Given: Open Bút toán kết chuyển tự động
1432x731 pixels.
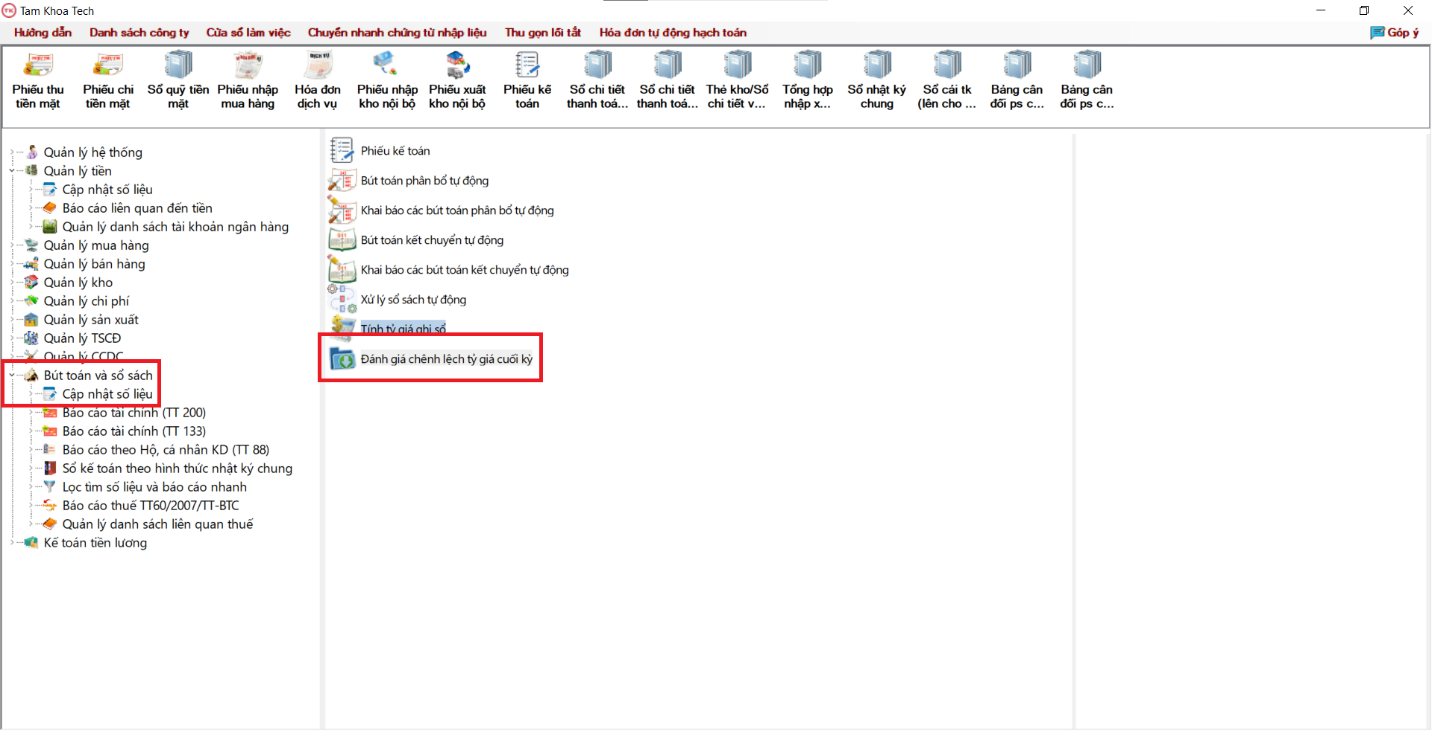Looking at the screenshot, I should [x=432, y=240].
